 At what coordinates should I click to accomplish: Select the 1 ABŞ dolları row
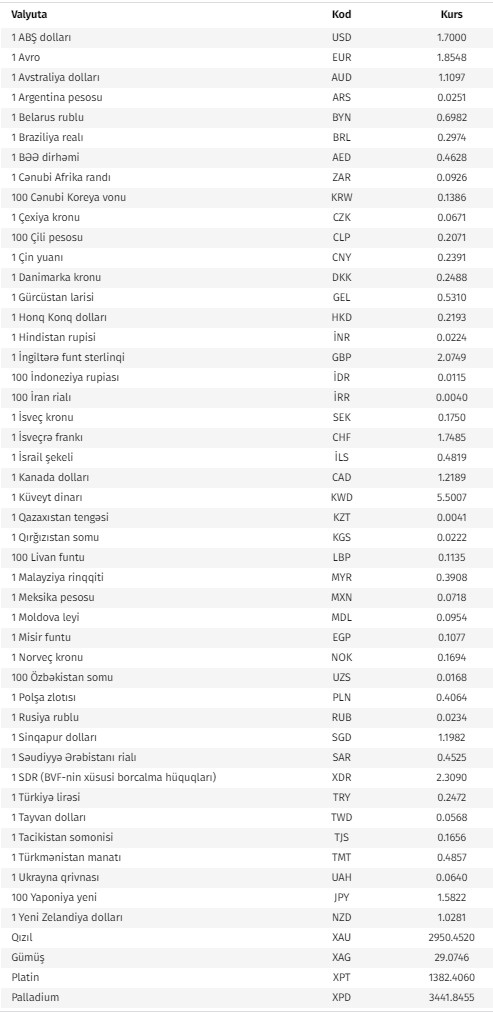246,37
